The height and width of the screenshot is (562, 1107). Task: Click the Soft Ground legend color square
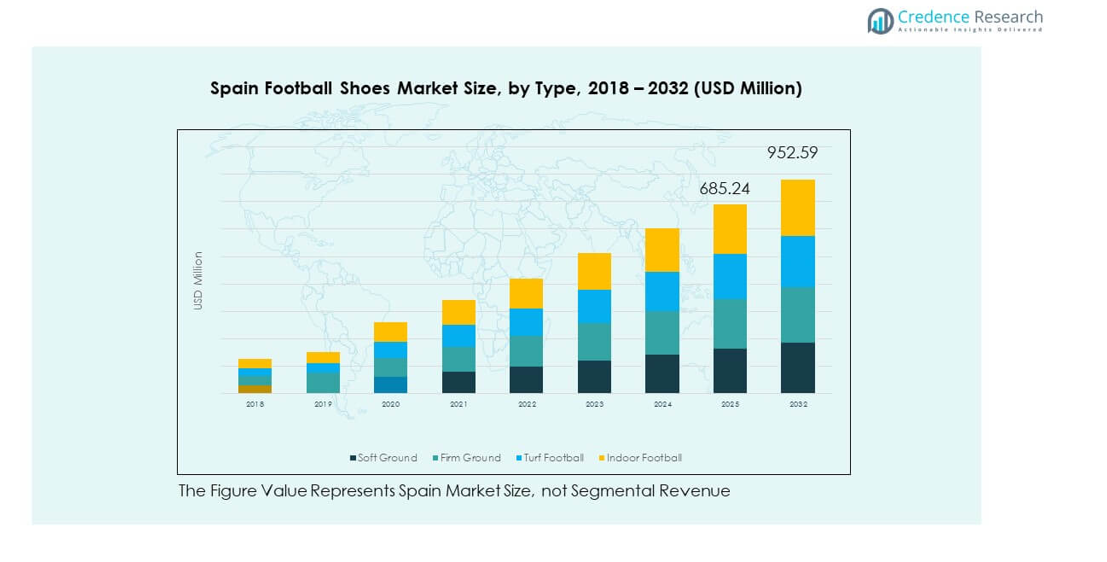pyautogui.click(x=353, y=458)
